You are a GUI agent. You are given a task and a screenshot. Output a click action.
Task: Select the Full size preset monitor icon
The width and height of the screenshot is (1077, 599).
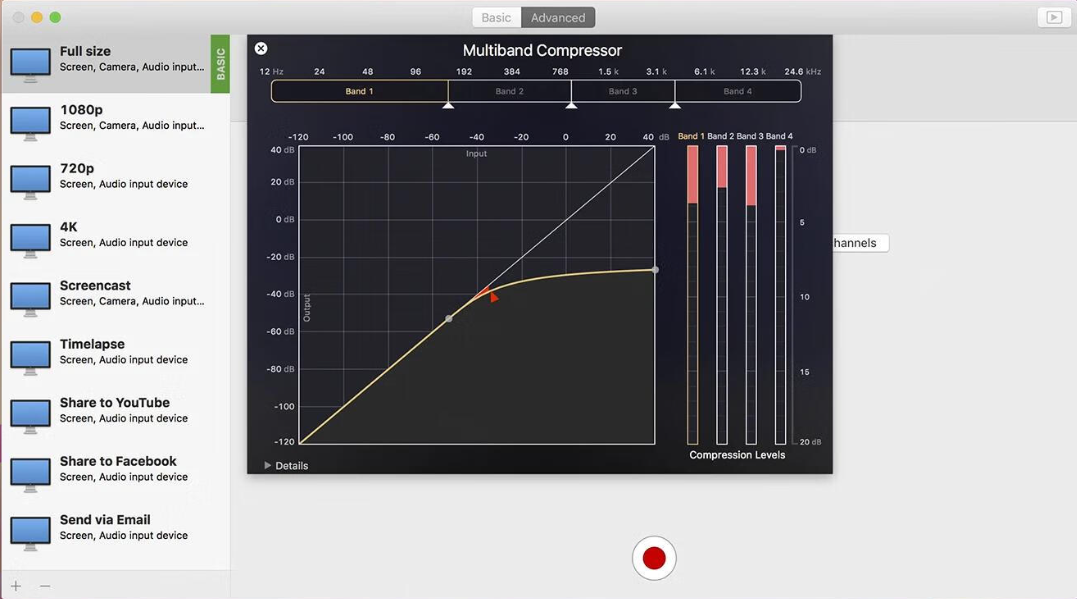[30, 65]
